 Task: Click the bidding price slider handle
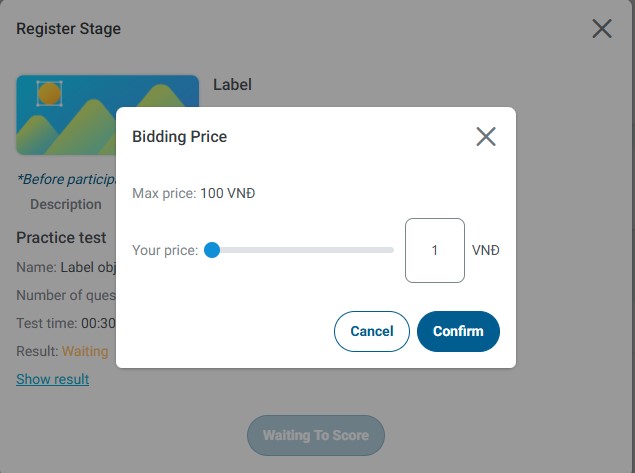pyautogui.click(x=212, y=250)
